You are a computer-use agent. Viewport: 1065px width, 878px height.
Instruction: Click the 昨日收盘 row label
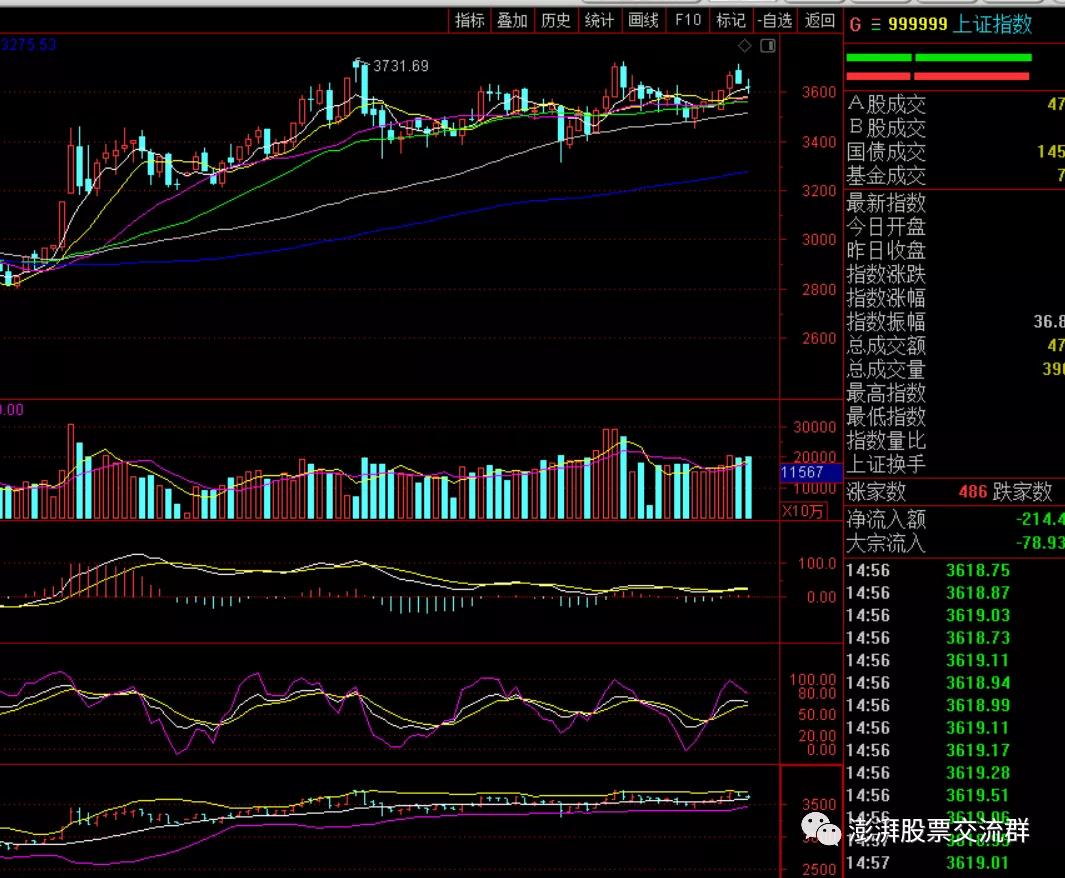886,251
